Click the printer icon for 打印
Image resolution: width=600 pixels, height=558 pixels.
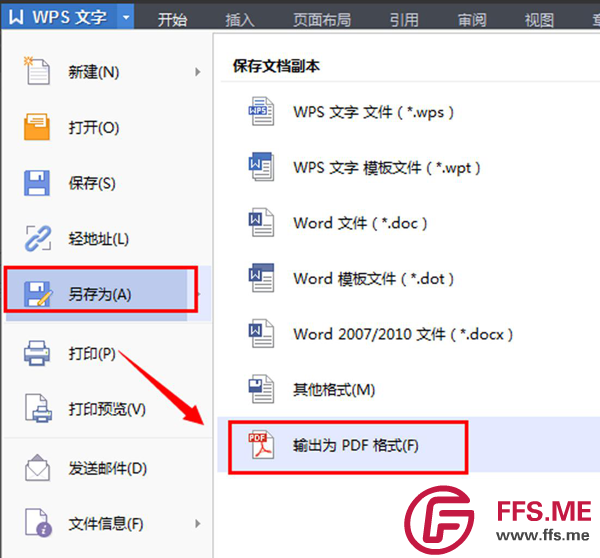click(x=37, y=353)
